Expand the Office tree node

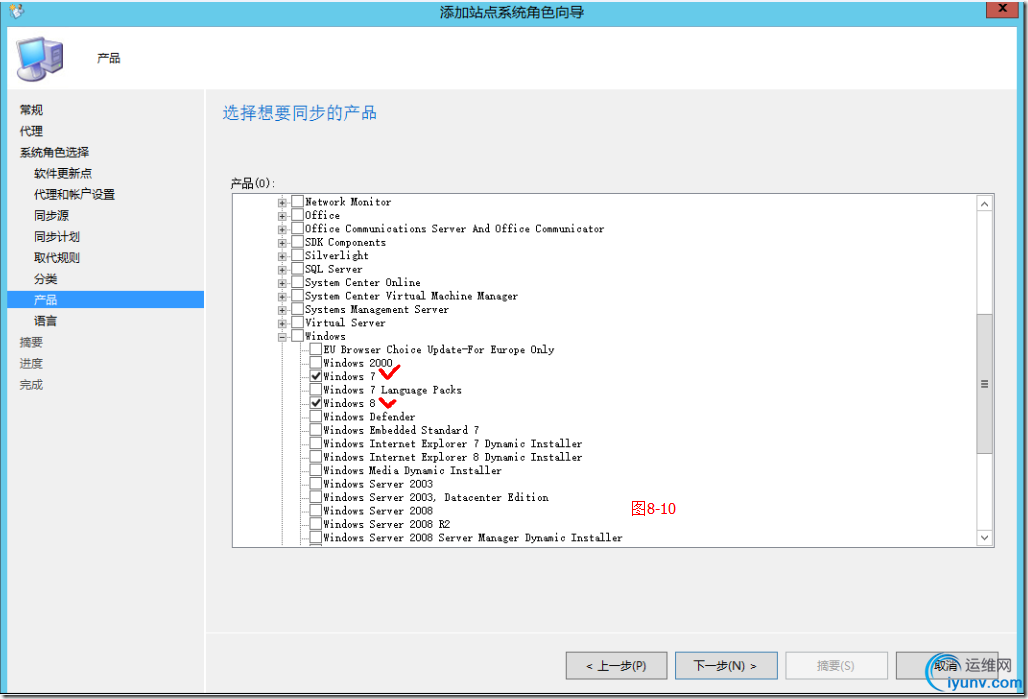point(282,216)
